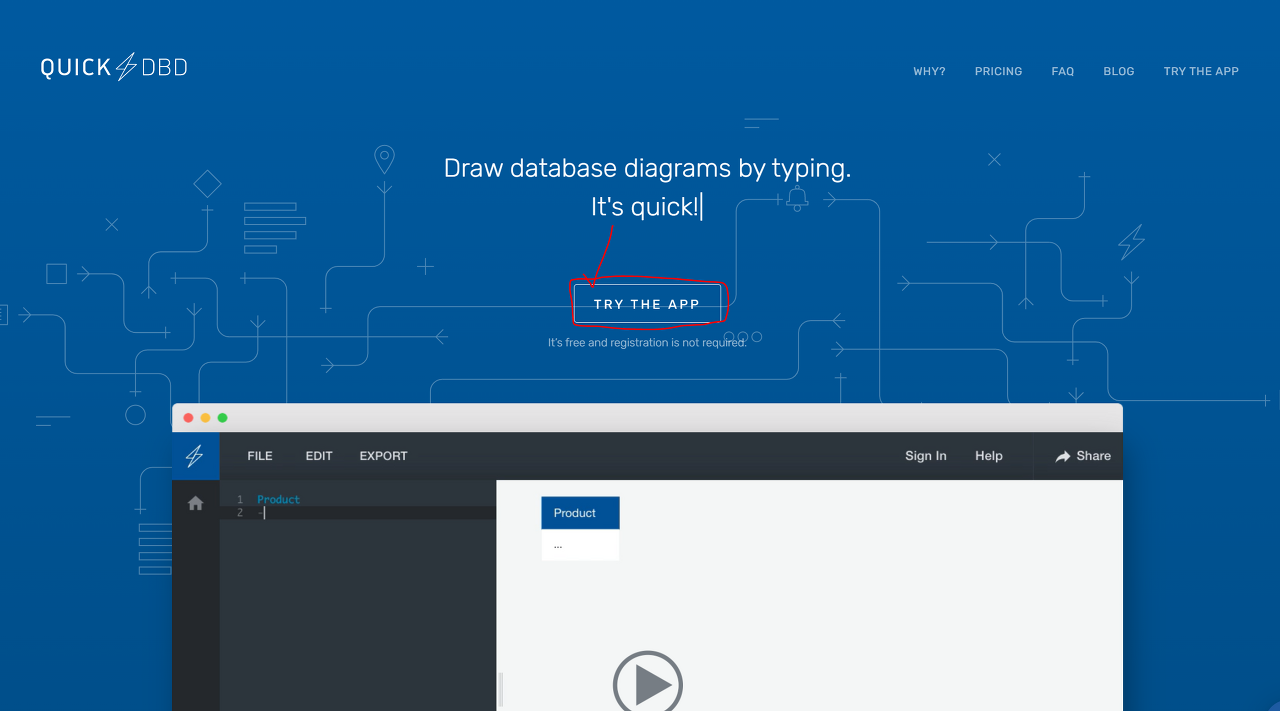Click the lightning bolt icon in app preview
Viewport: 1280px width, 711px height.
[x=195, y=456]
